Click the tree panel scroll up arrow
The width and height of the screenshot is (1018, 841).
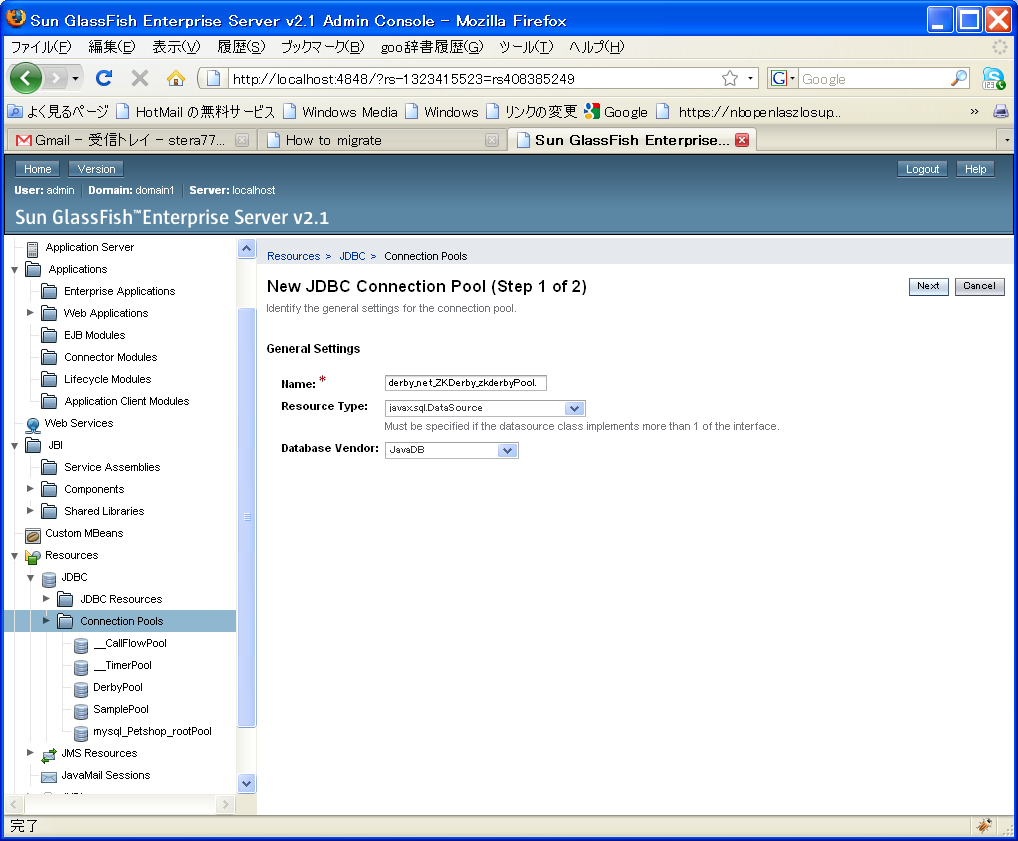click(x=247, y=249)
